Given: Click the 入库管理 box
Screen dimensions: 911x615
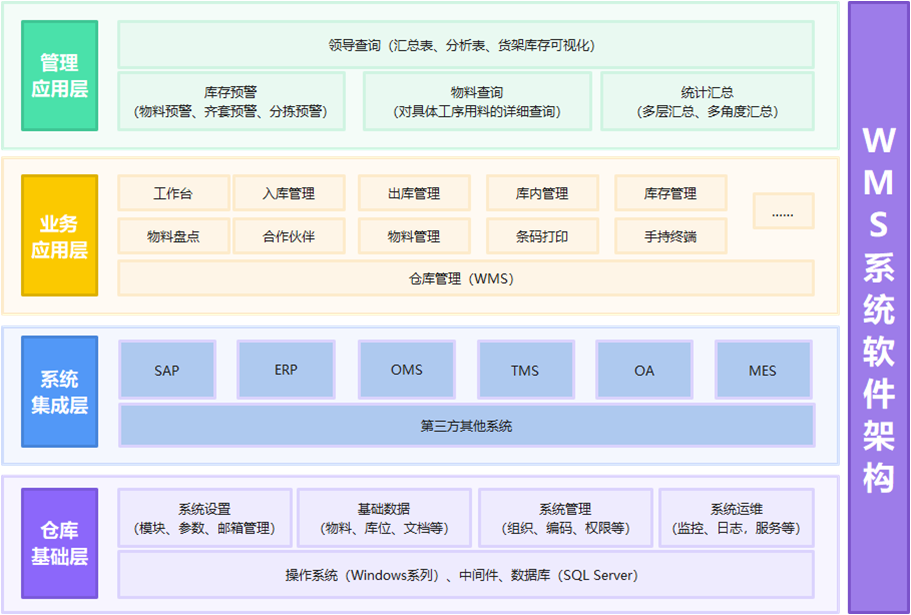Looking at the screenshot, I should coord(289,193).
